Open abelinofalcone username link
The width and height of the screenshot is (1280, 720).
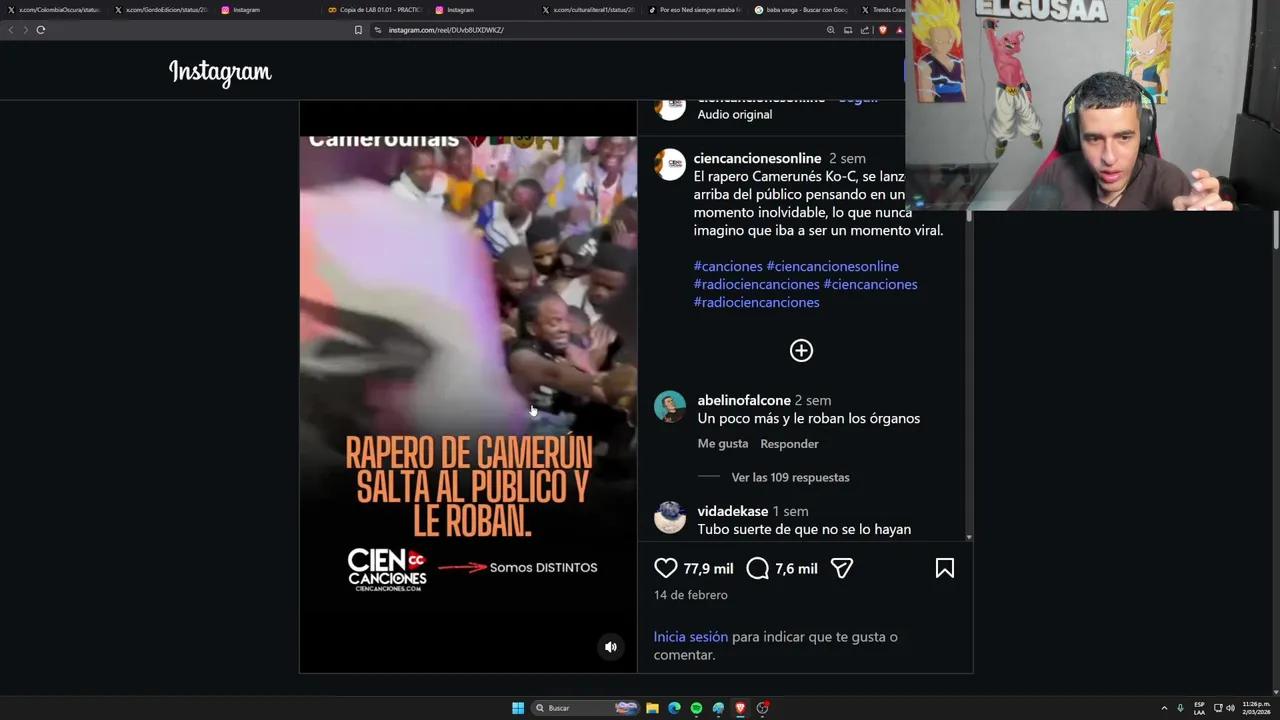coord(744,400)
